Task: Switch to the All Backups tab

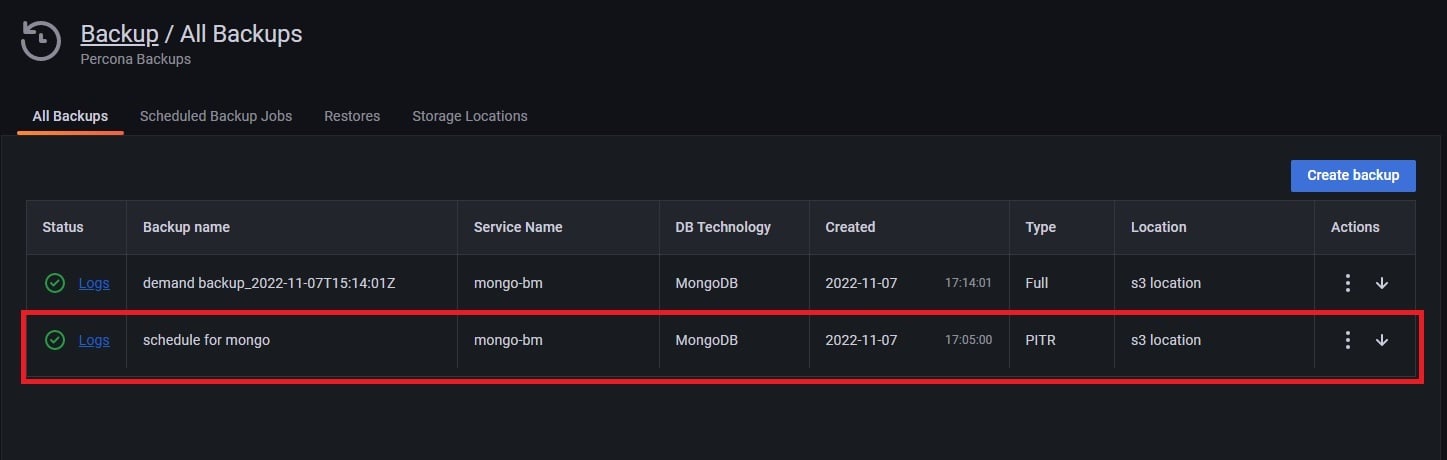Action: click(x=70, y=116)
